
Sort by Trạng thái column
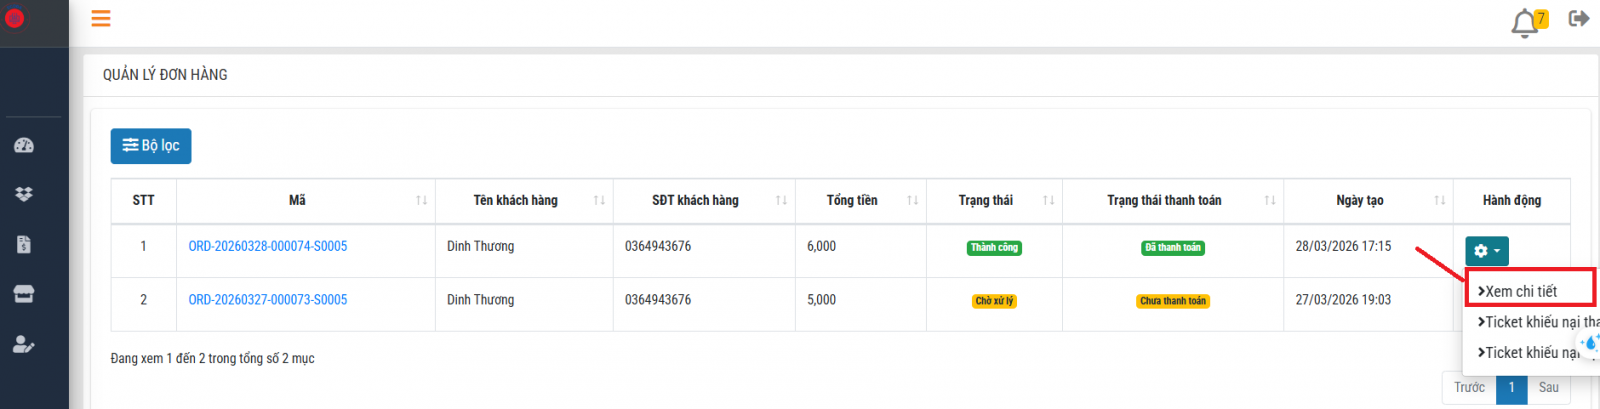pos(994,200)
